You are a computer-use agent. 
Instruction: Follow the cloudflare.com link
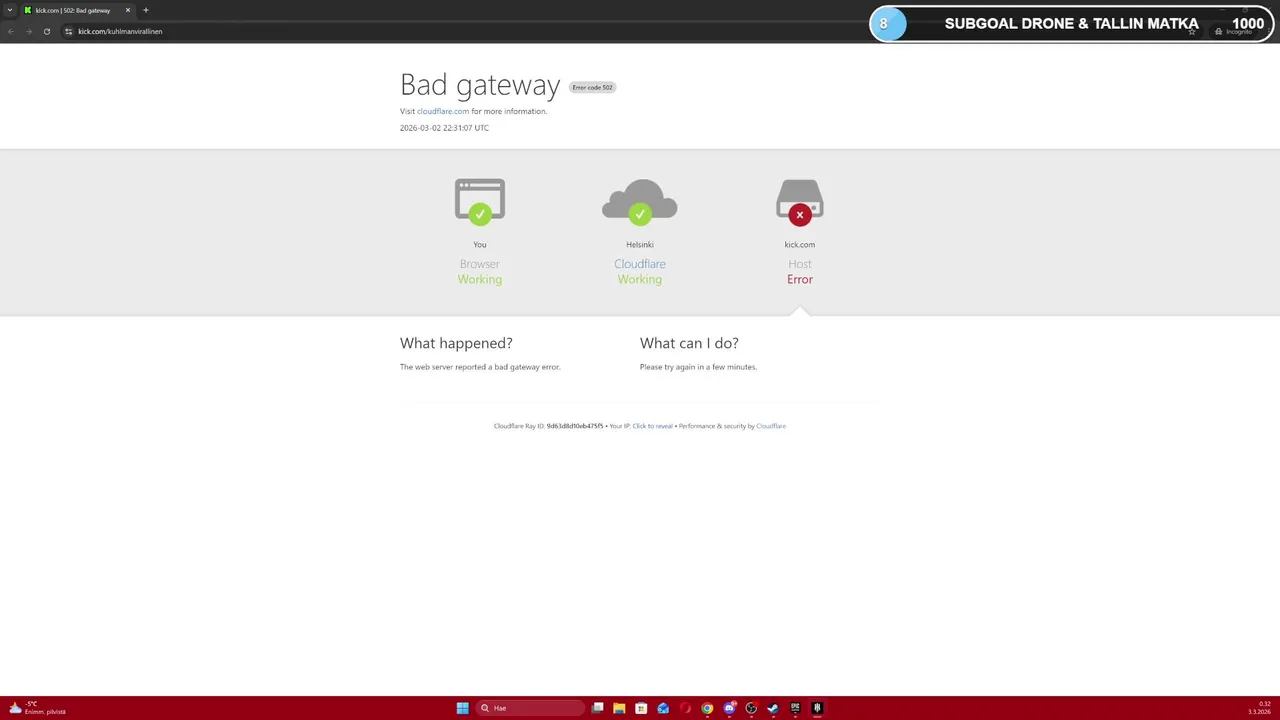[443, 111]
